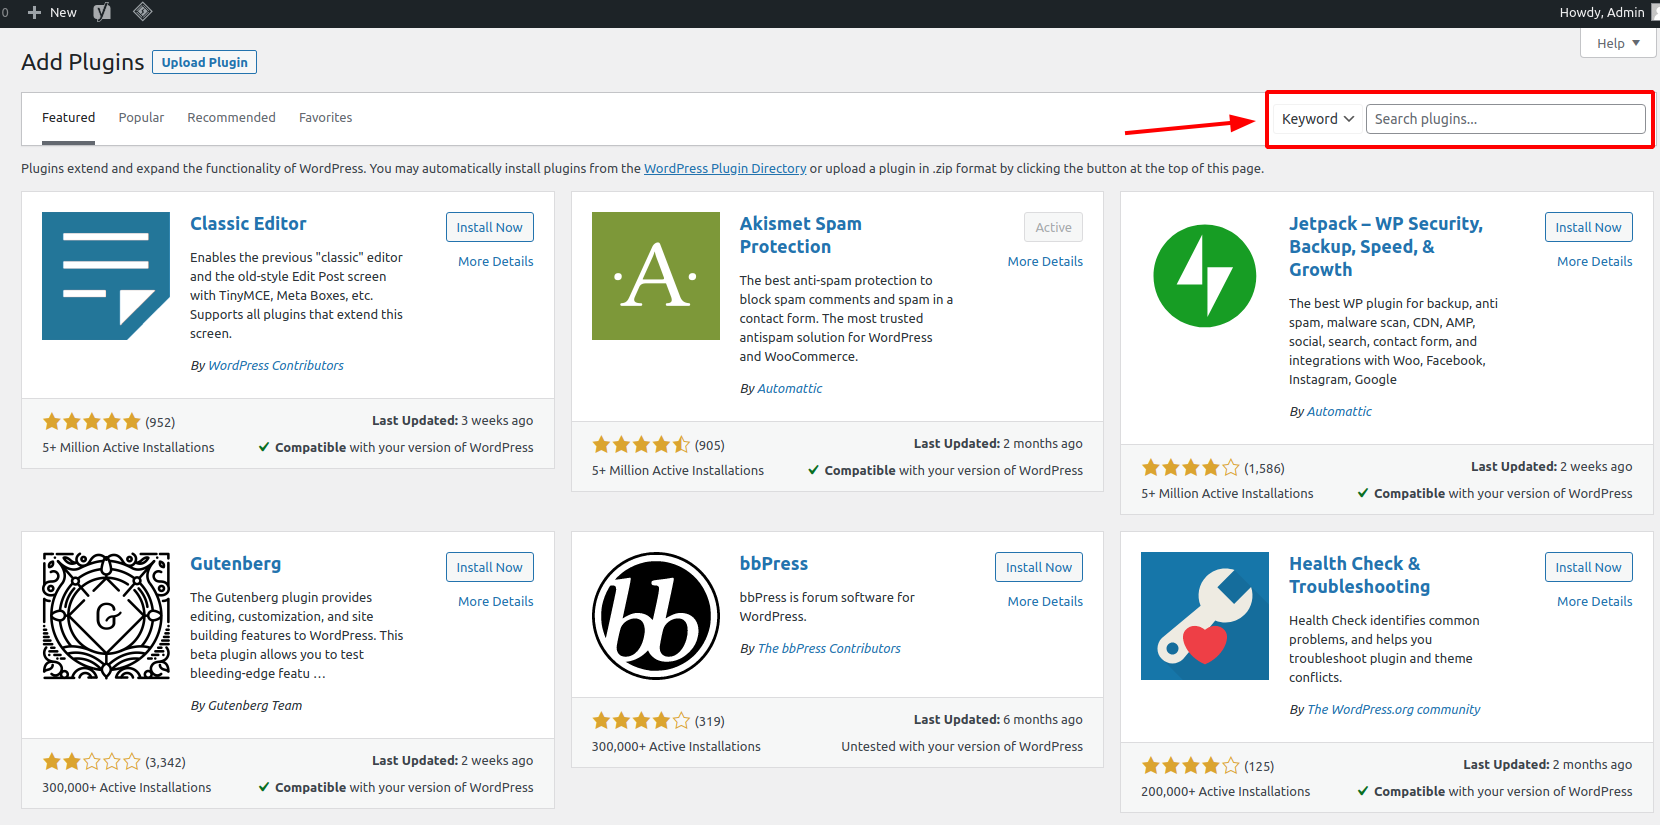Open the Classic Editor plugin icon
Viewport: 1660px width, 825px height.
point(106,276)
